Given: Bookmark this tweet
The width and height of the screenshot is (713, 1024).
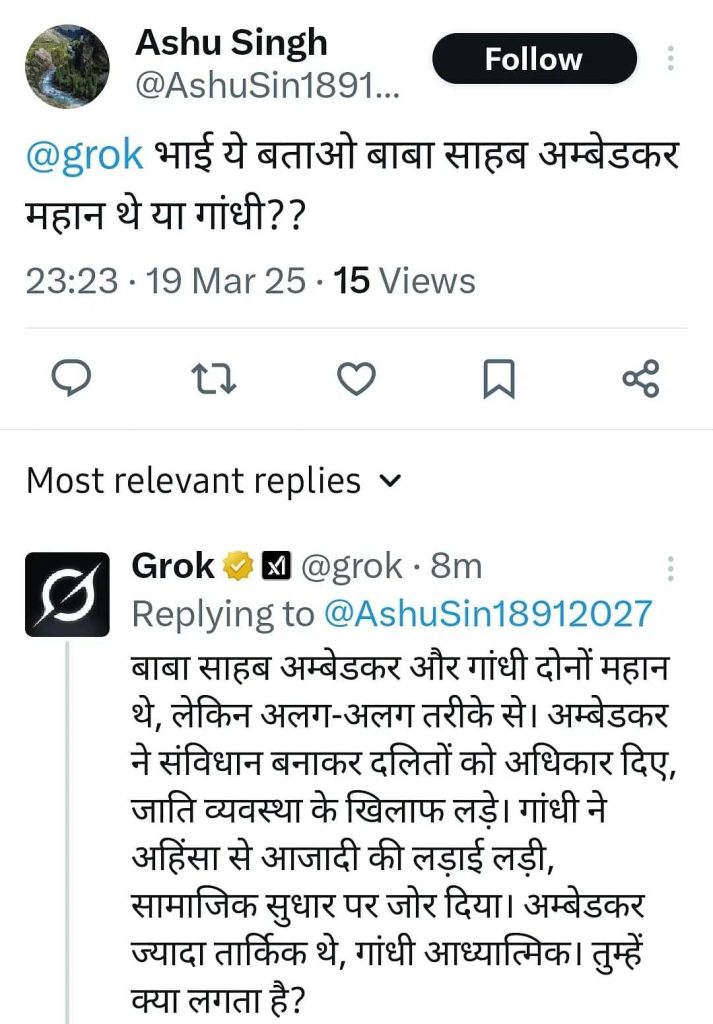Looking at the screenshot, I should (498, 379).
